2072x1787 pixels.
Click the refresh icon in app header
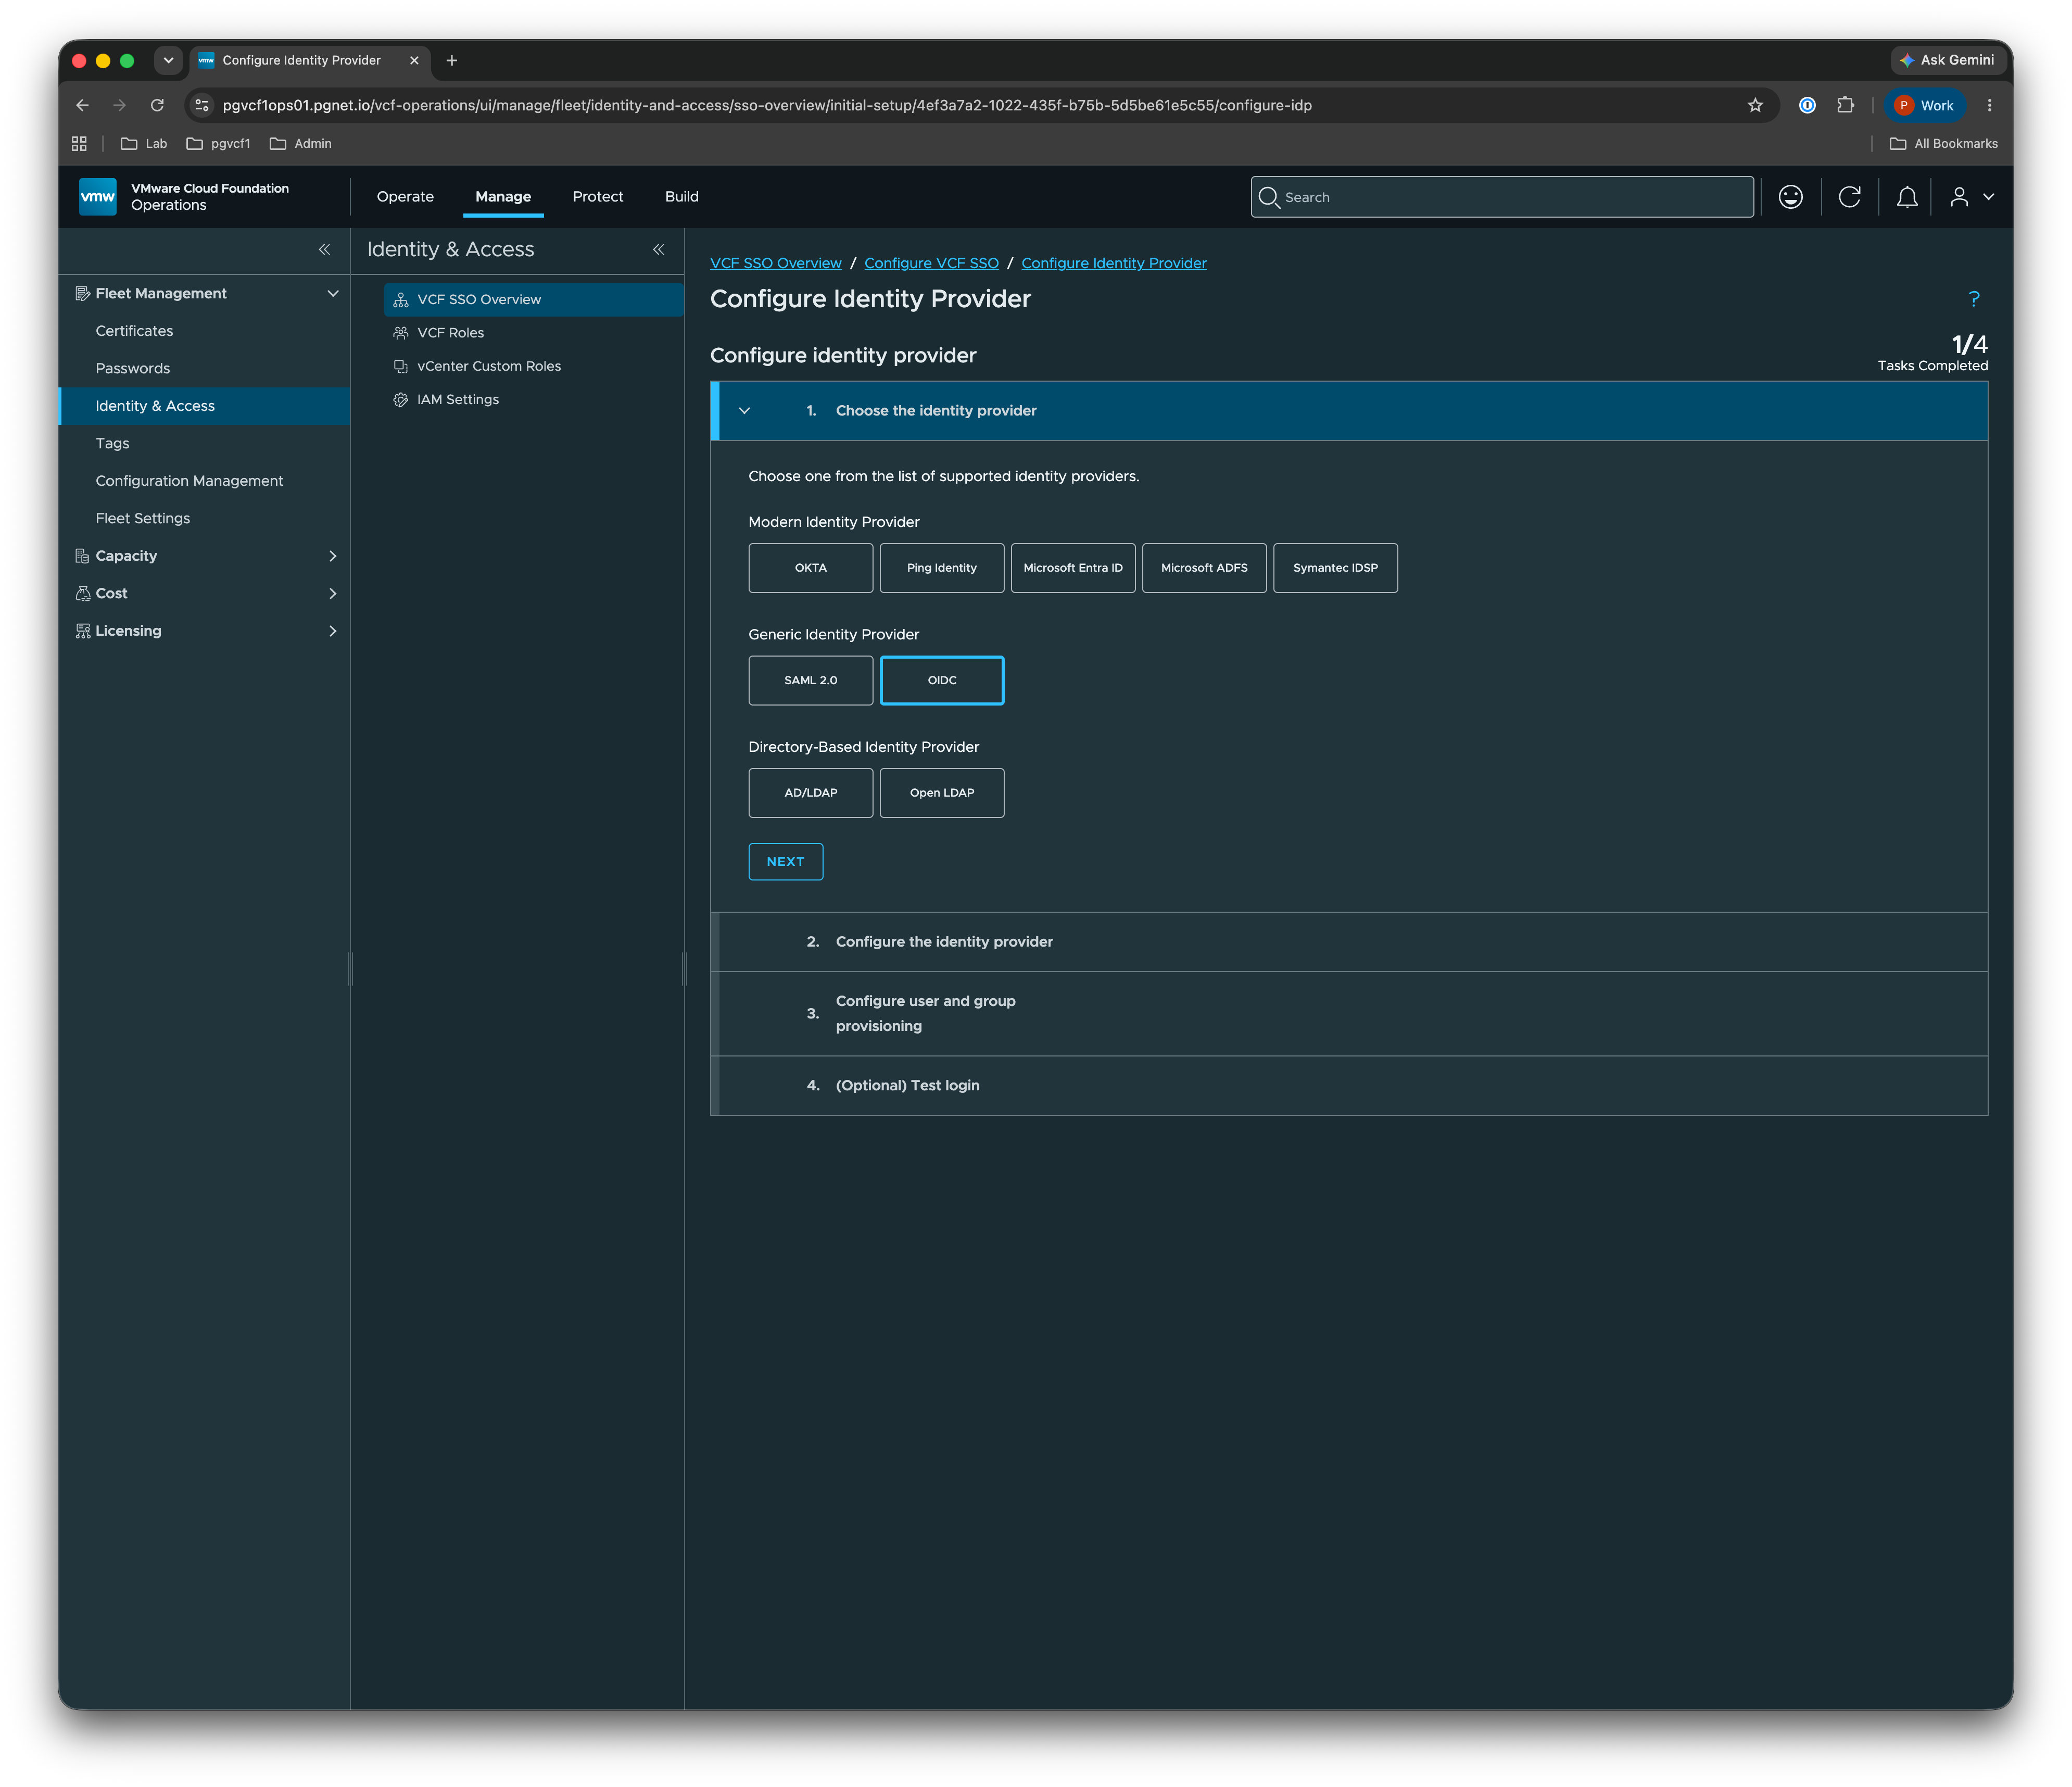[1849, 197]
